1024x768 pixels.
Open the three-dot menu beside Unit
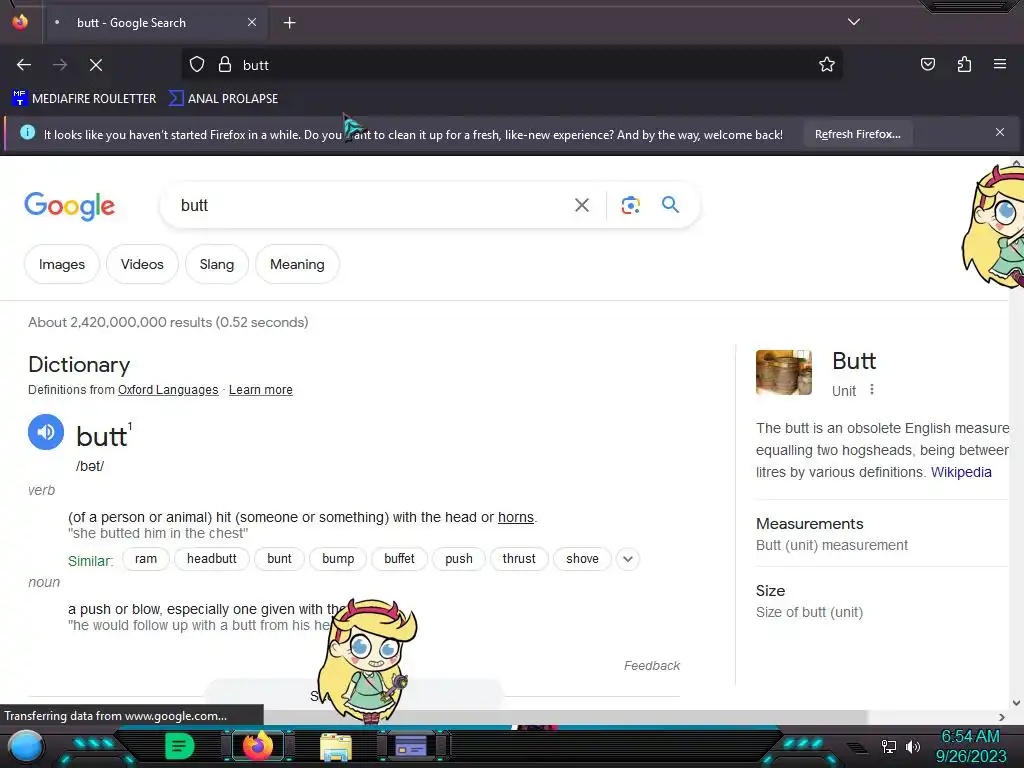872,390
